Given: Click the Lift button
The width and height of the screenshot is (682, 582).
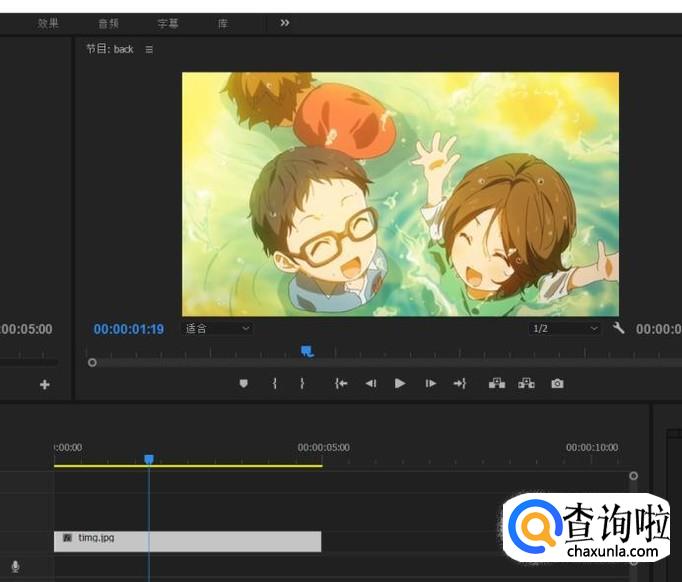Looking at the screenshot, I should [x=496, y=383].
